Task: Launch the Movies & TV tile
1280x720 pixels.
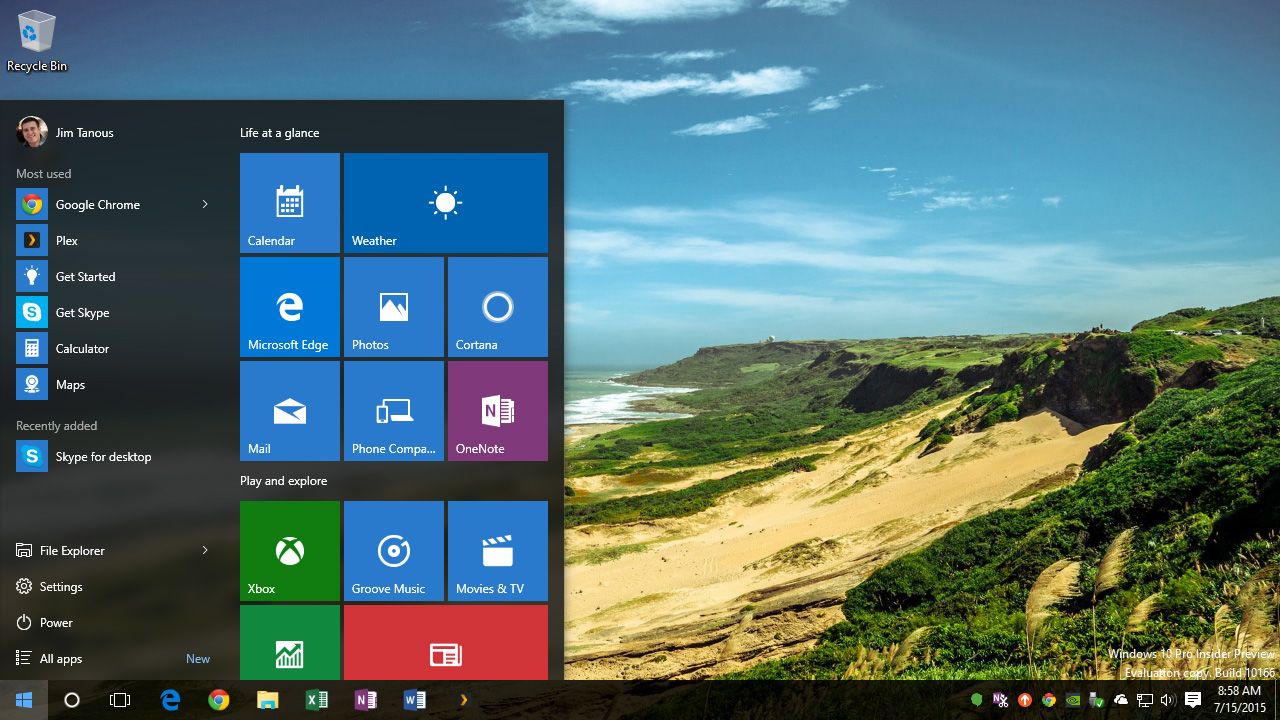Action: pos(497,551)
